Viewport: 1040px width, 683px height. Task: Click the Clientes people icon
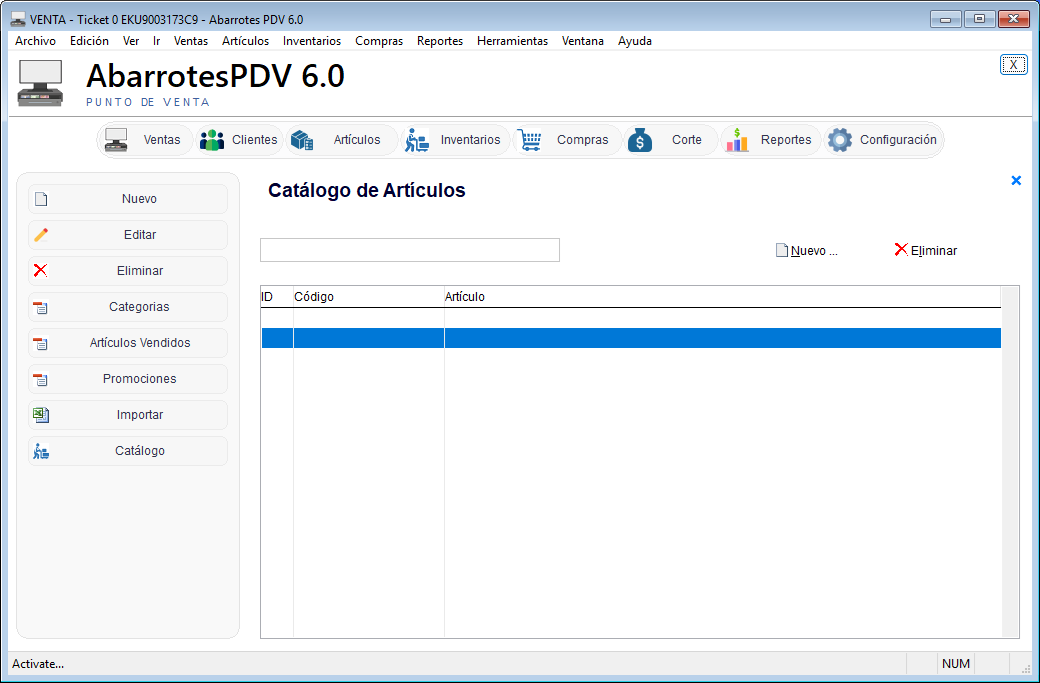[x=212, y=140]
